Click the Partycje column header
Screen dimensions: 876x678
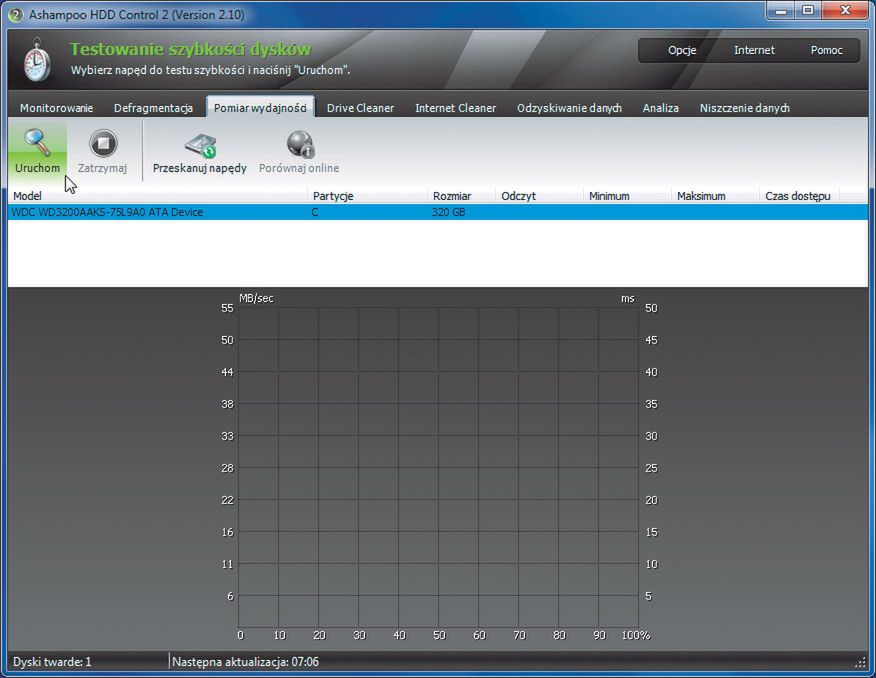[x=368, y=196]
